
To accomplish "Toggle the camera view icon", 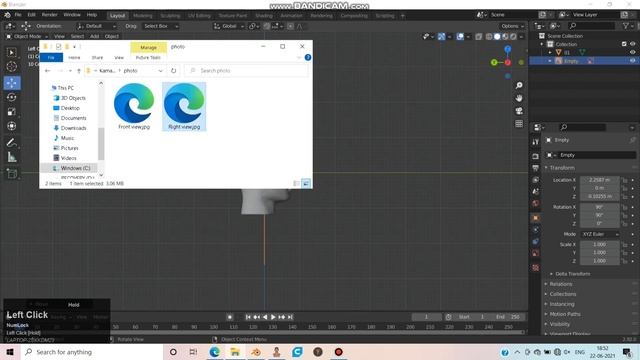I will 519,111.
